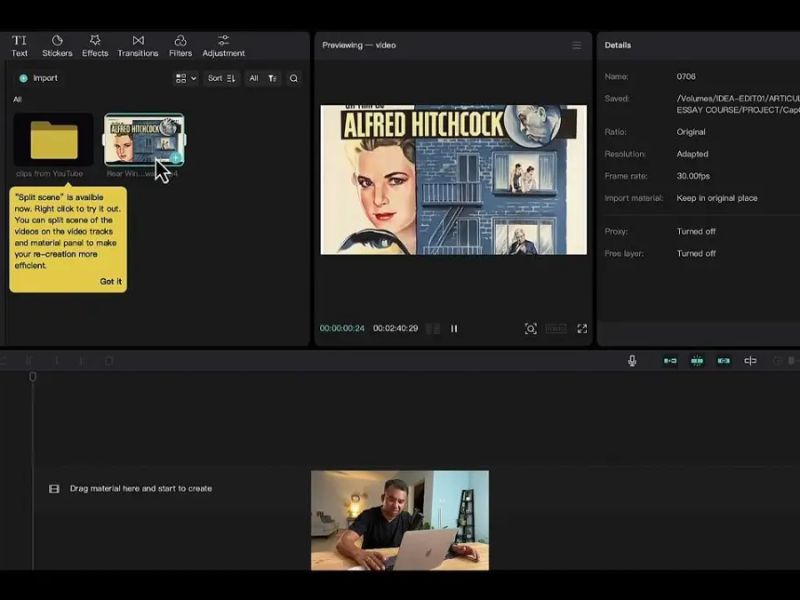This screenshot has height=600, width=800.
Task: Click the Resolution value Adapted
Action: [x=692, y=154]
